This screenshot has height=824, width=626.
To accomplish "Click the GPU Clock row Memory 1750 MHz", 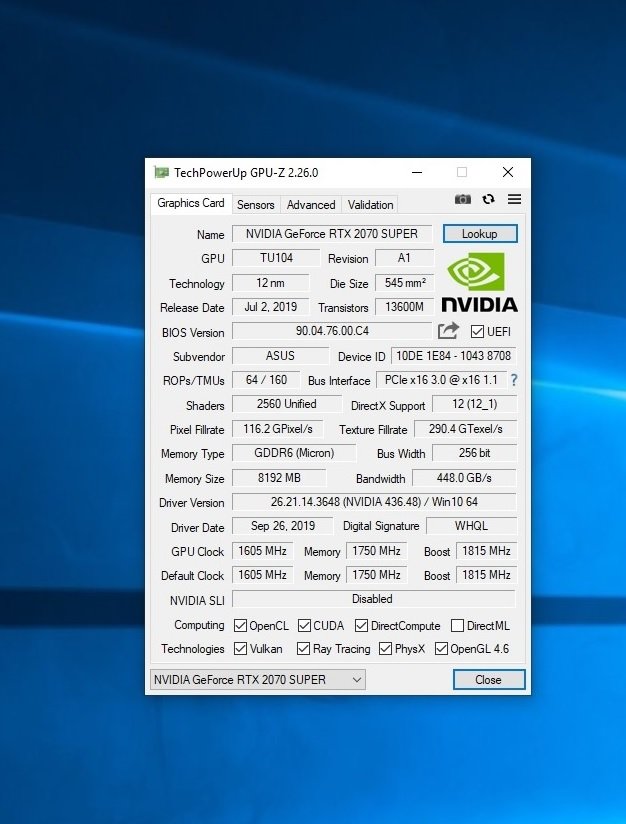I will pos(376,551).
